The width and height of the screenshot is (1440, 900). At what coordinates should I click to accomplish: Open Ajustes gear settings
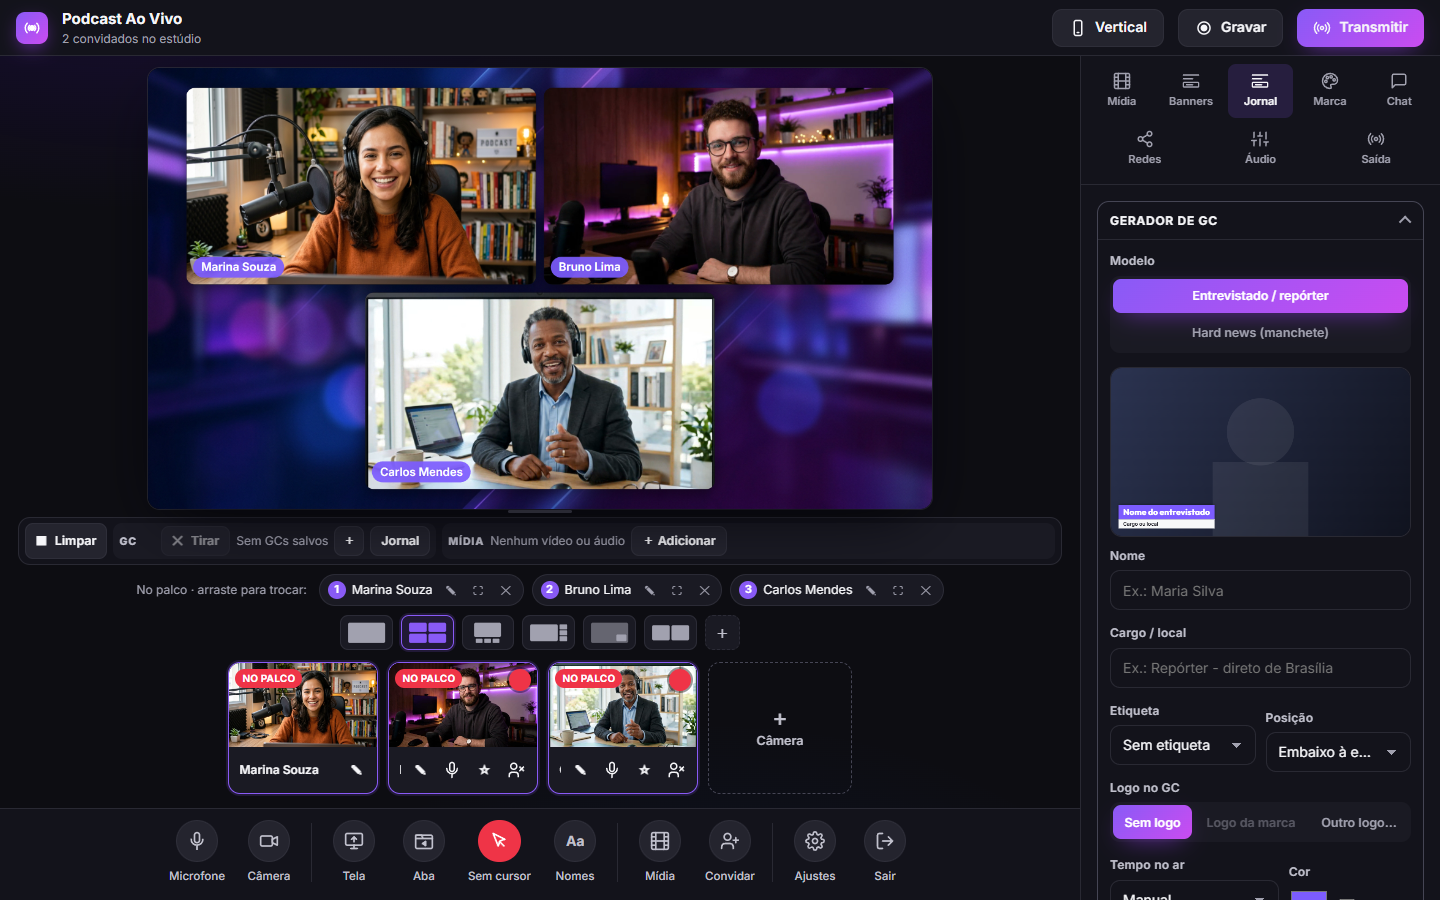point(815,841)
